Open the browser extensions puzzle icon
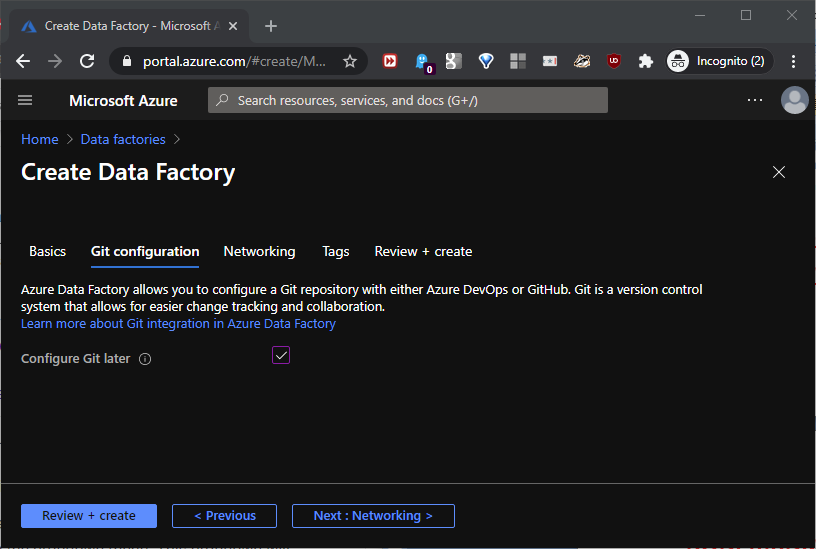This screenshot has width=816, height=549. [x=645, y=61]
